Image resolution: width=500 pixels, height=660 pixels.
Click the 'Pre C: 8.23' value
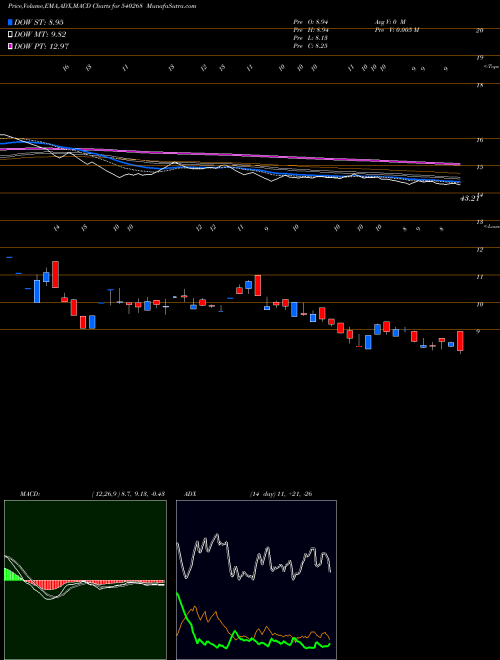tap(311, 46)
